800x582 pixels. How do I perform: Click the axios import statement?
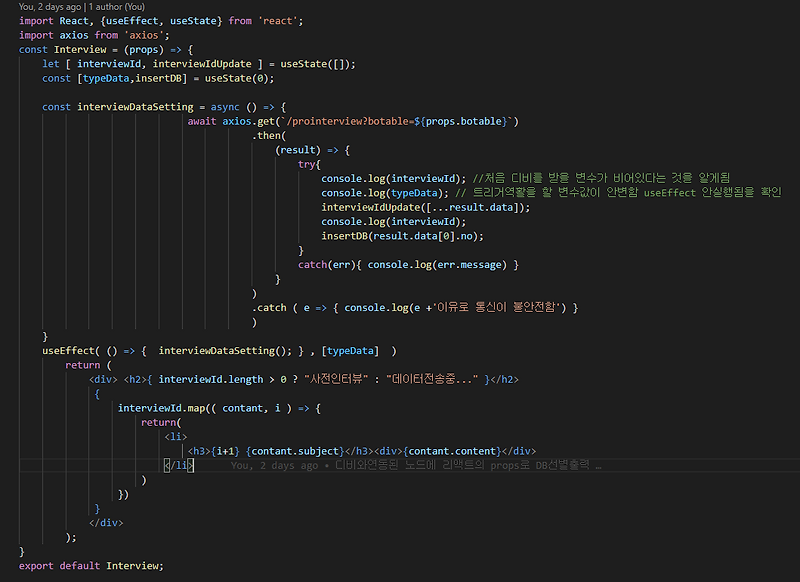pyautogui.click(x=85, y=35)
